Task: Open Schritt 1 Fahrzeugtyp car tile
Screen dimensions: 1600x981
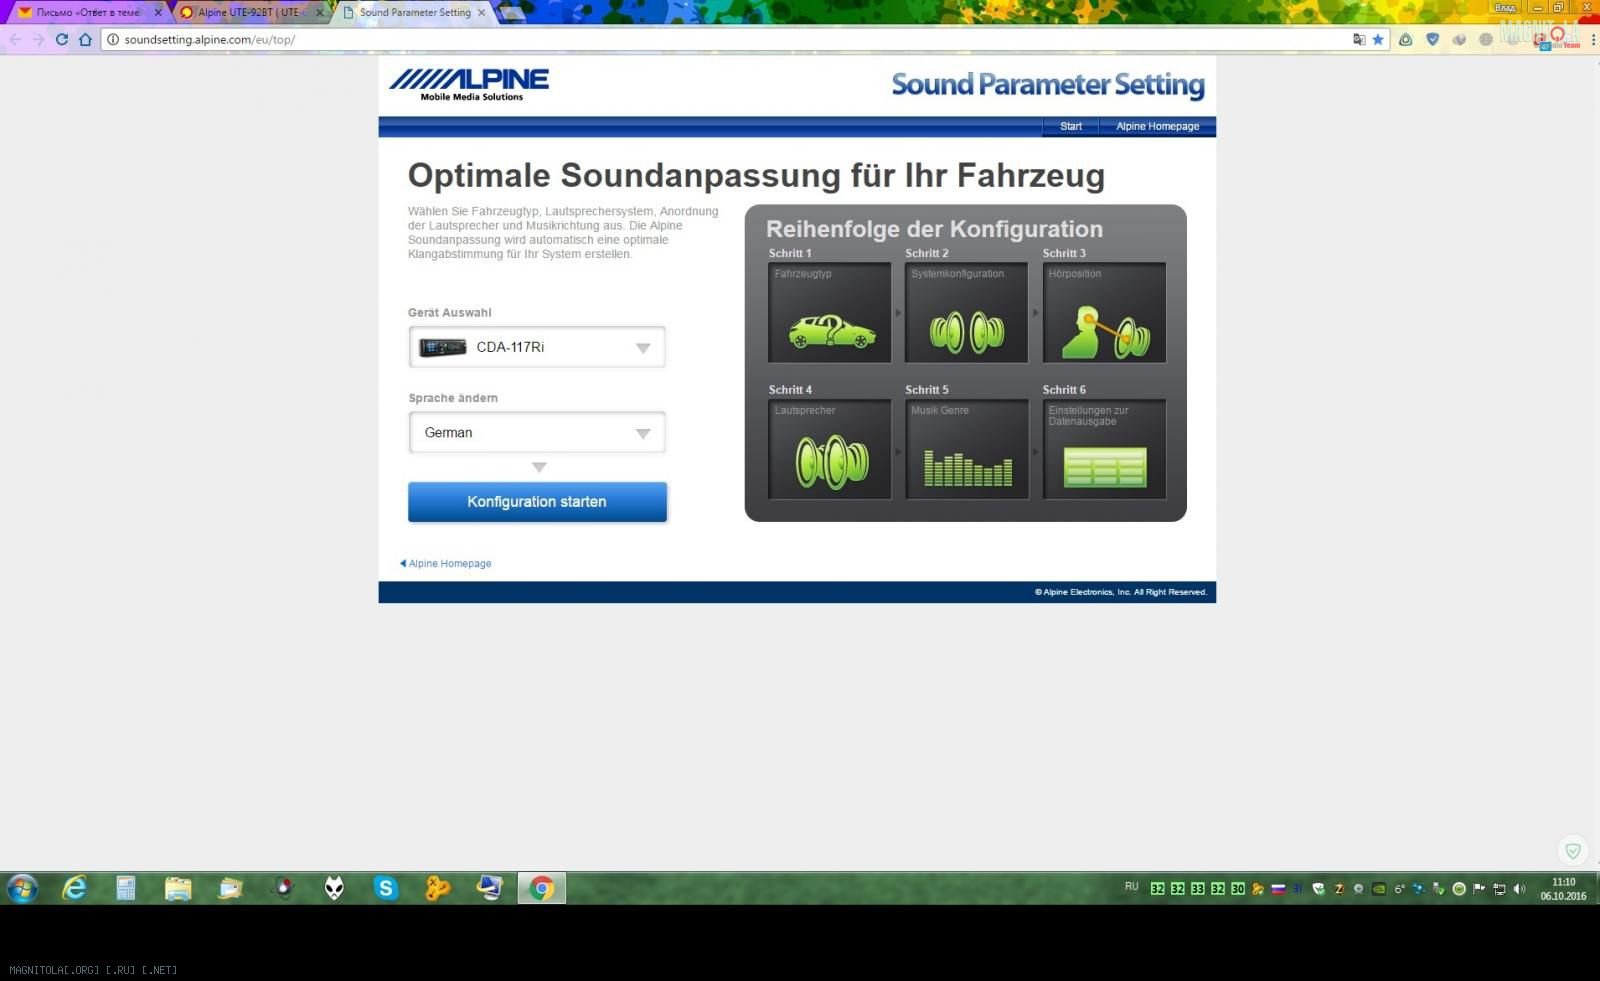Action: pyautogui.click(x=829, y=312)
